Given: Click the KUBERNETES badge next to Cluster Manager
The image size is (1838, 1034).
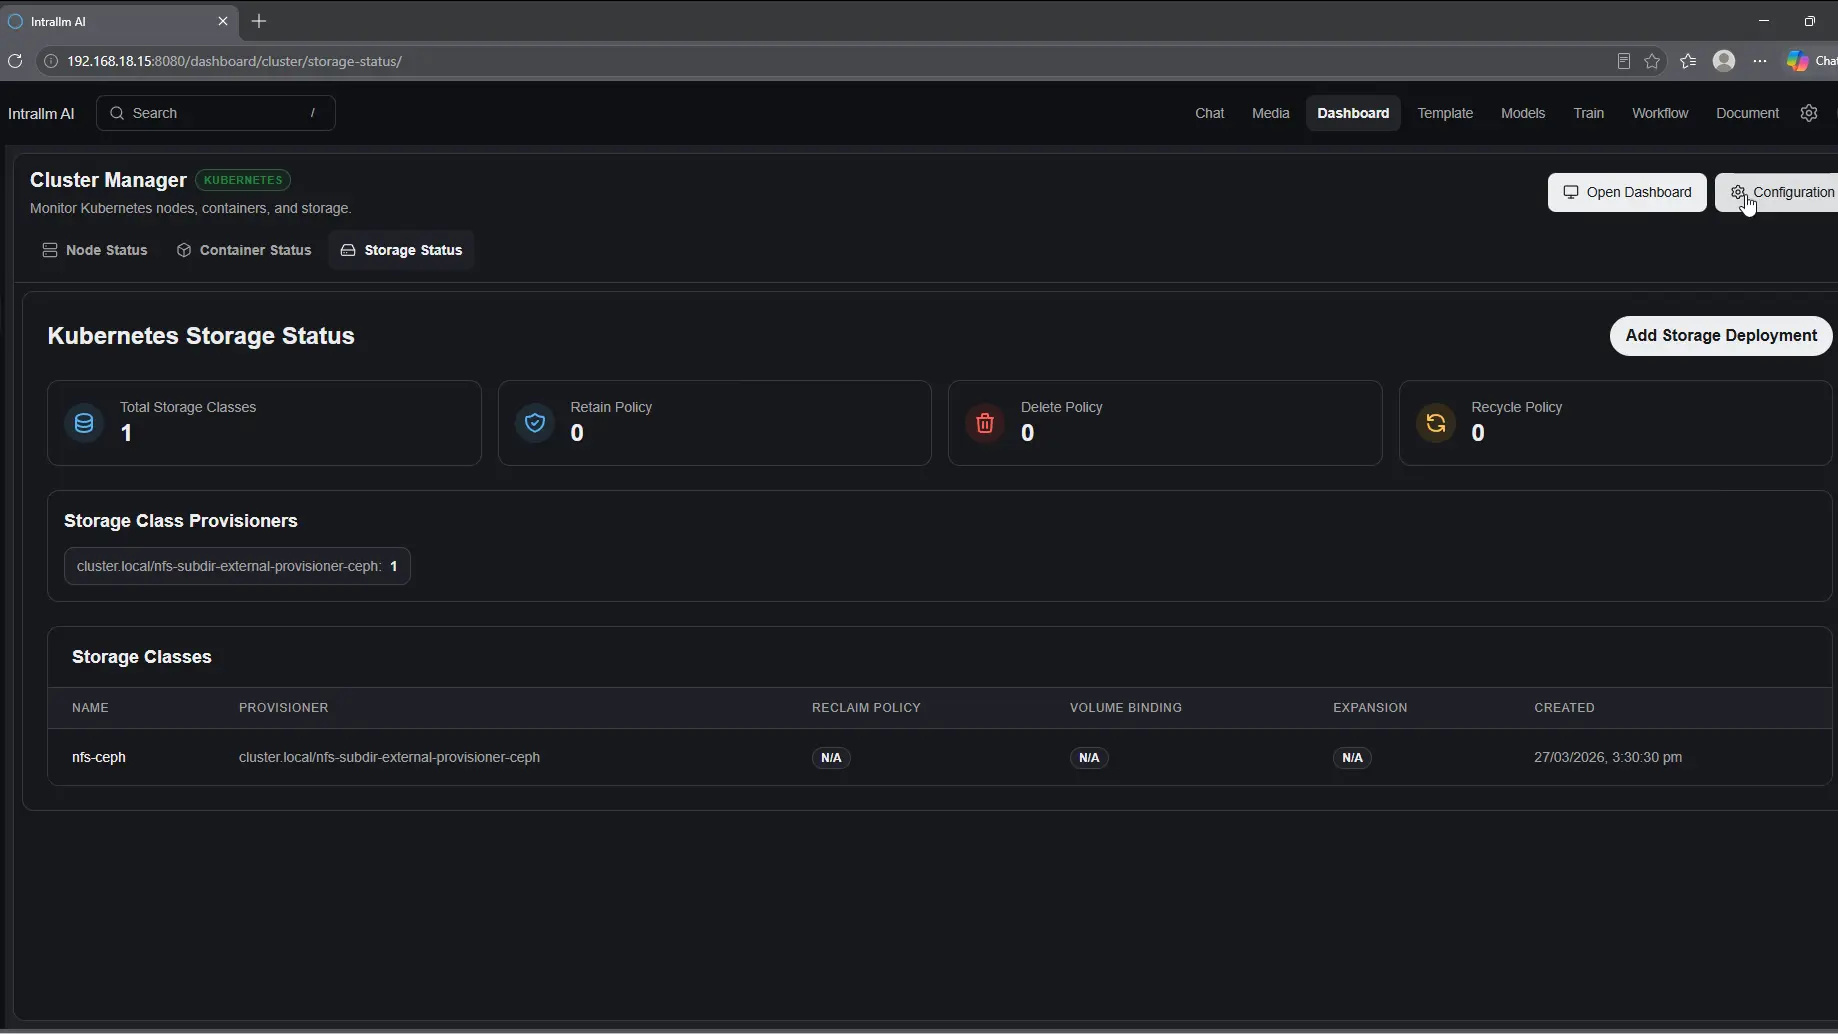Looking at the screenshot, I should pyautogui.click(x=243, y=180).
